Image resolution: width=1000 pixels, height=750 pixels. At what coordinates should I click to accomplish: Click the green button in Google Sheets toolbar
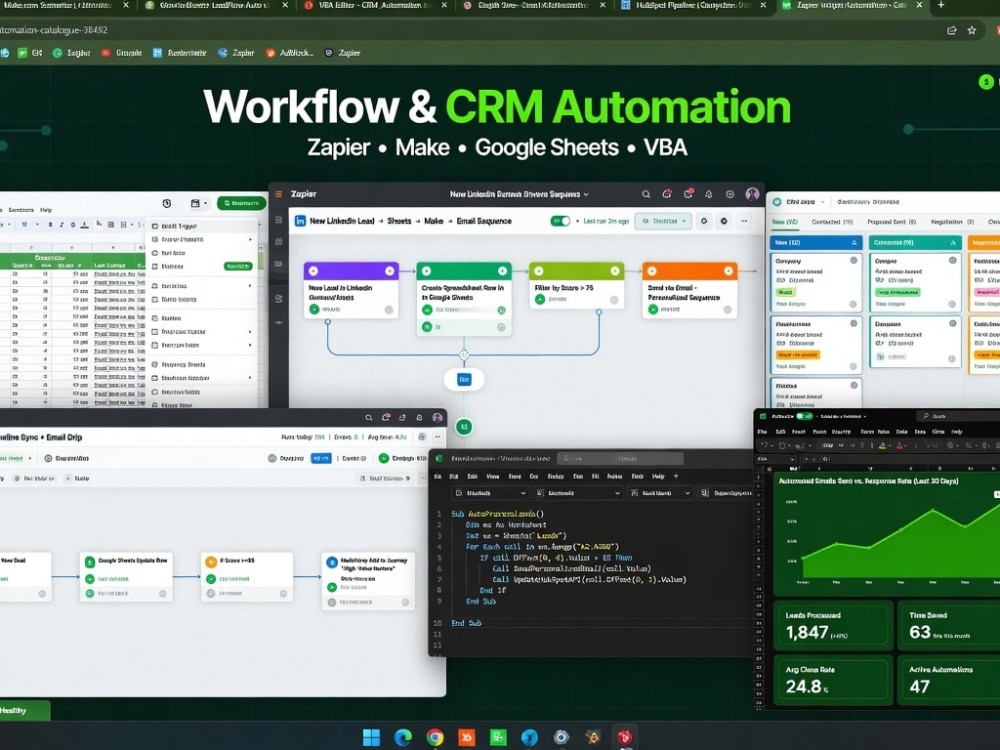(241, 203)
